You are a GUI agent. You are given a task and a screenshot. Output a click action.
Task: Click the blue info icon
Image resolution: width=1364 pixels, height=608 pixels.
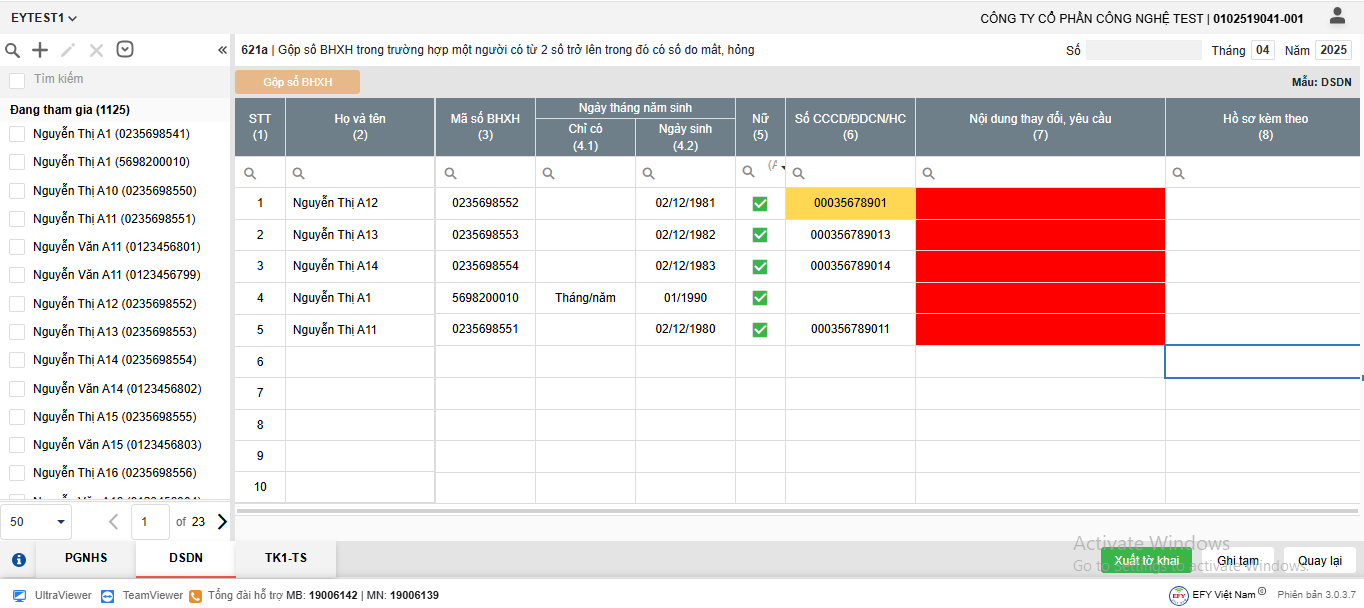pos(18,559)
